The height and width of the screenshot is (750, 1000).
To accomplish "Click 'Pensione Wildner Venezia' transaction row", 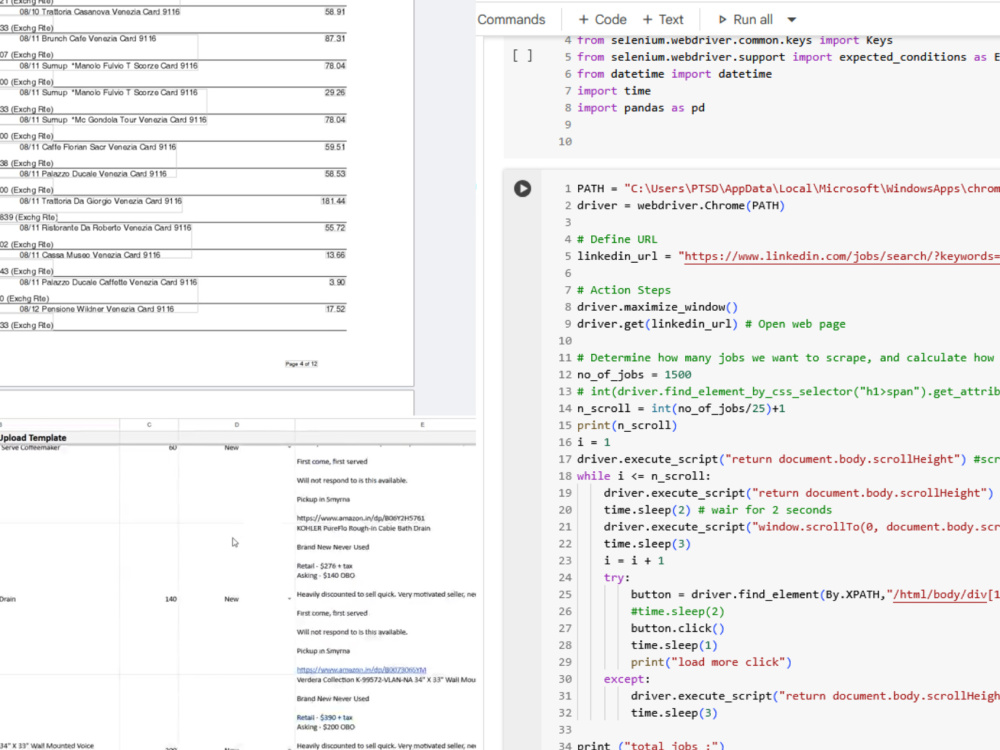I will [x=96, y=309].
